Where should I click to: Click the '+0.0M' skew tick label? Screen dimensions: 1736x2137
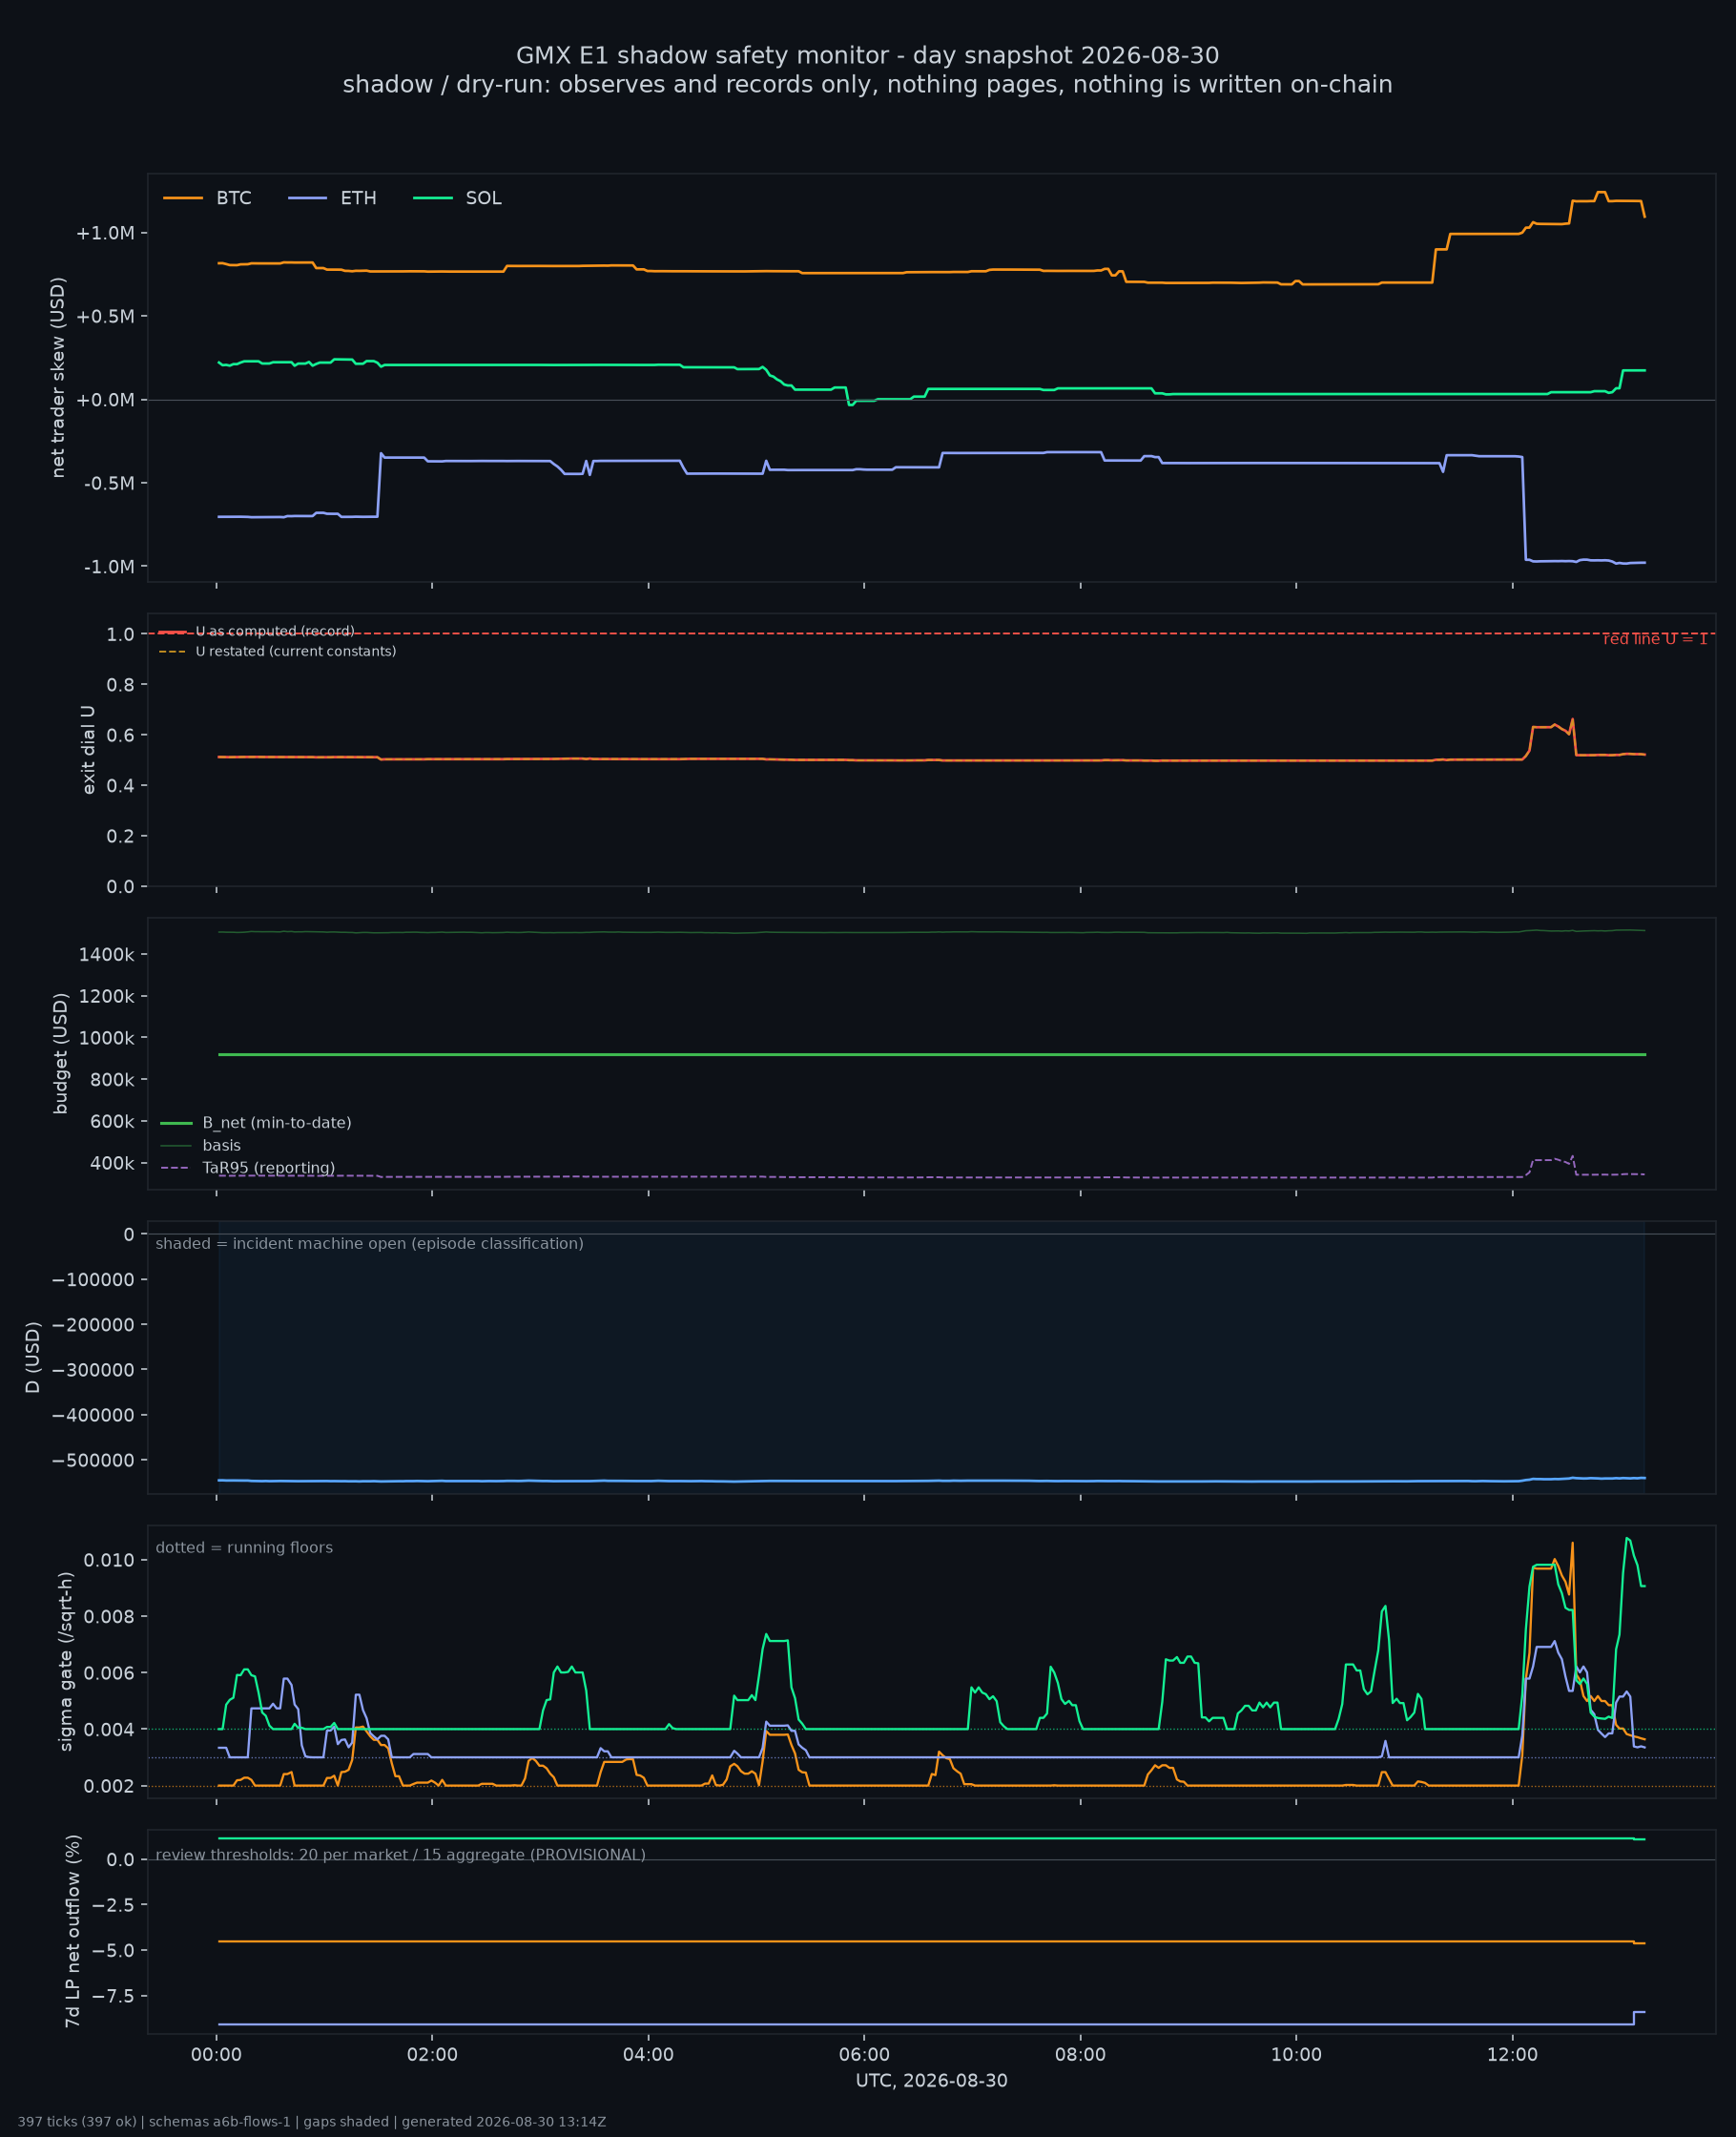(x=104, y=400)
